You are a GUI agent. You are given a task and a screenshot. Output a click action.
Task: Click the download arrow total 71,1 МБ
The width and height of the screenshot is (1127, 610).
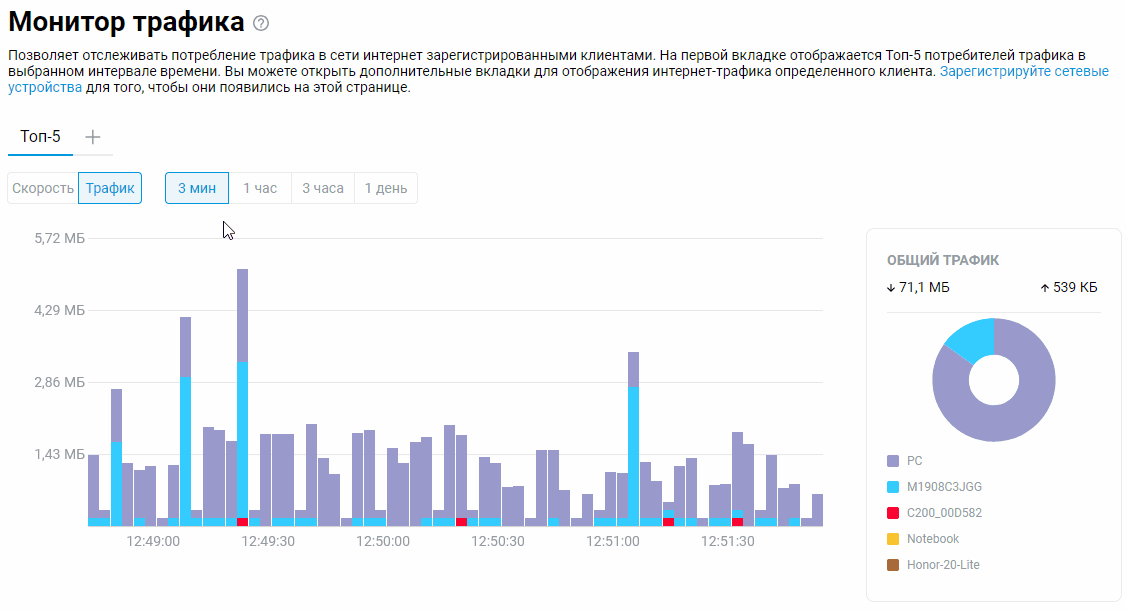pos(918,288)
